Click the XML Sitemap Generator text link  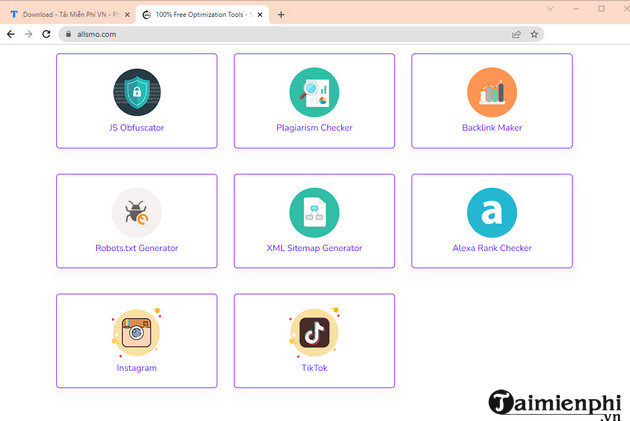(314, 248)
